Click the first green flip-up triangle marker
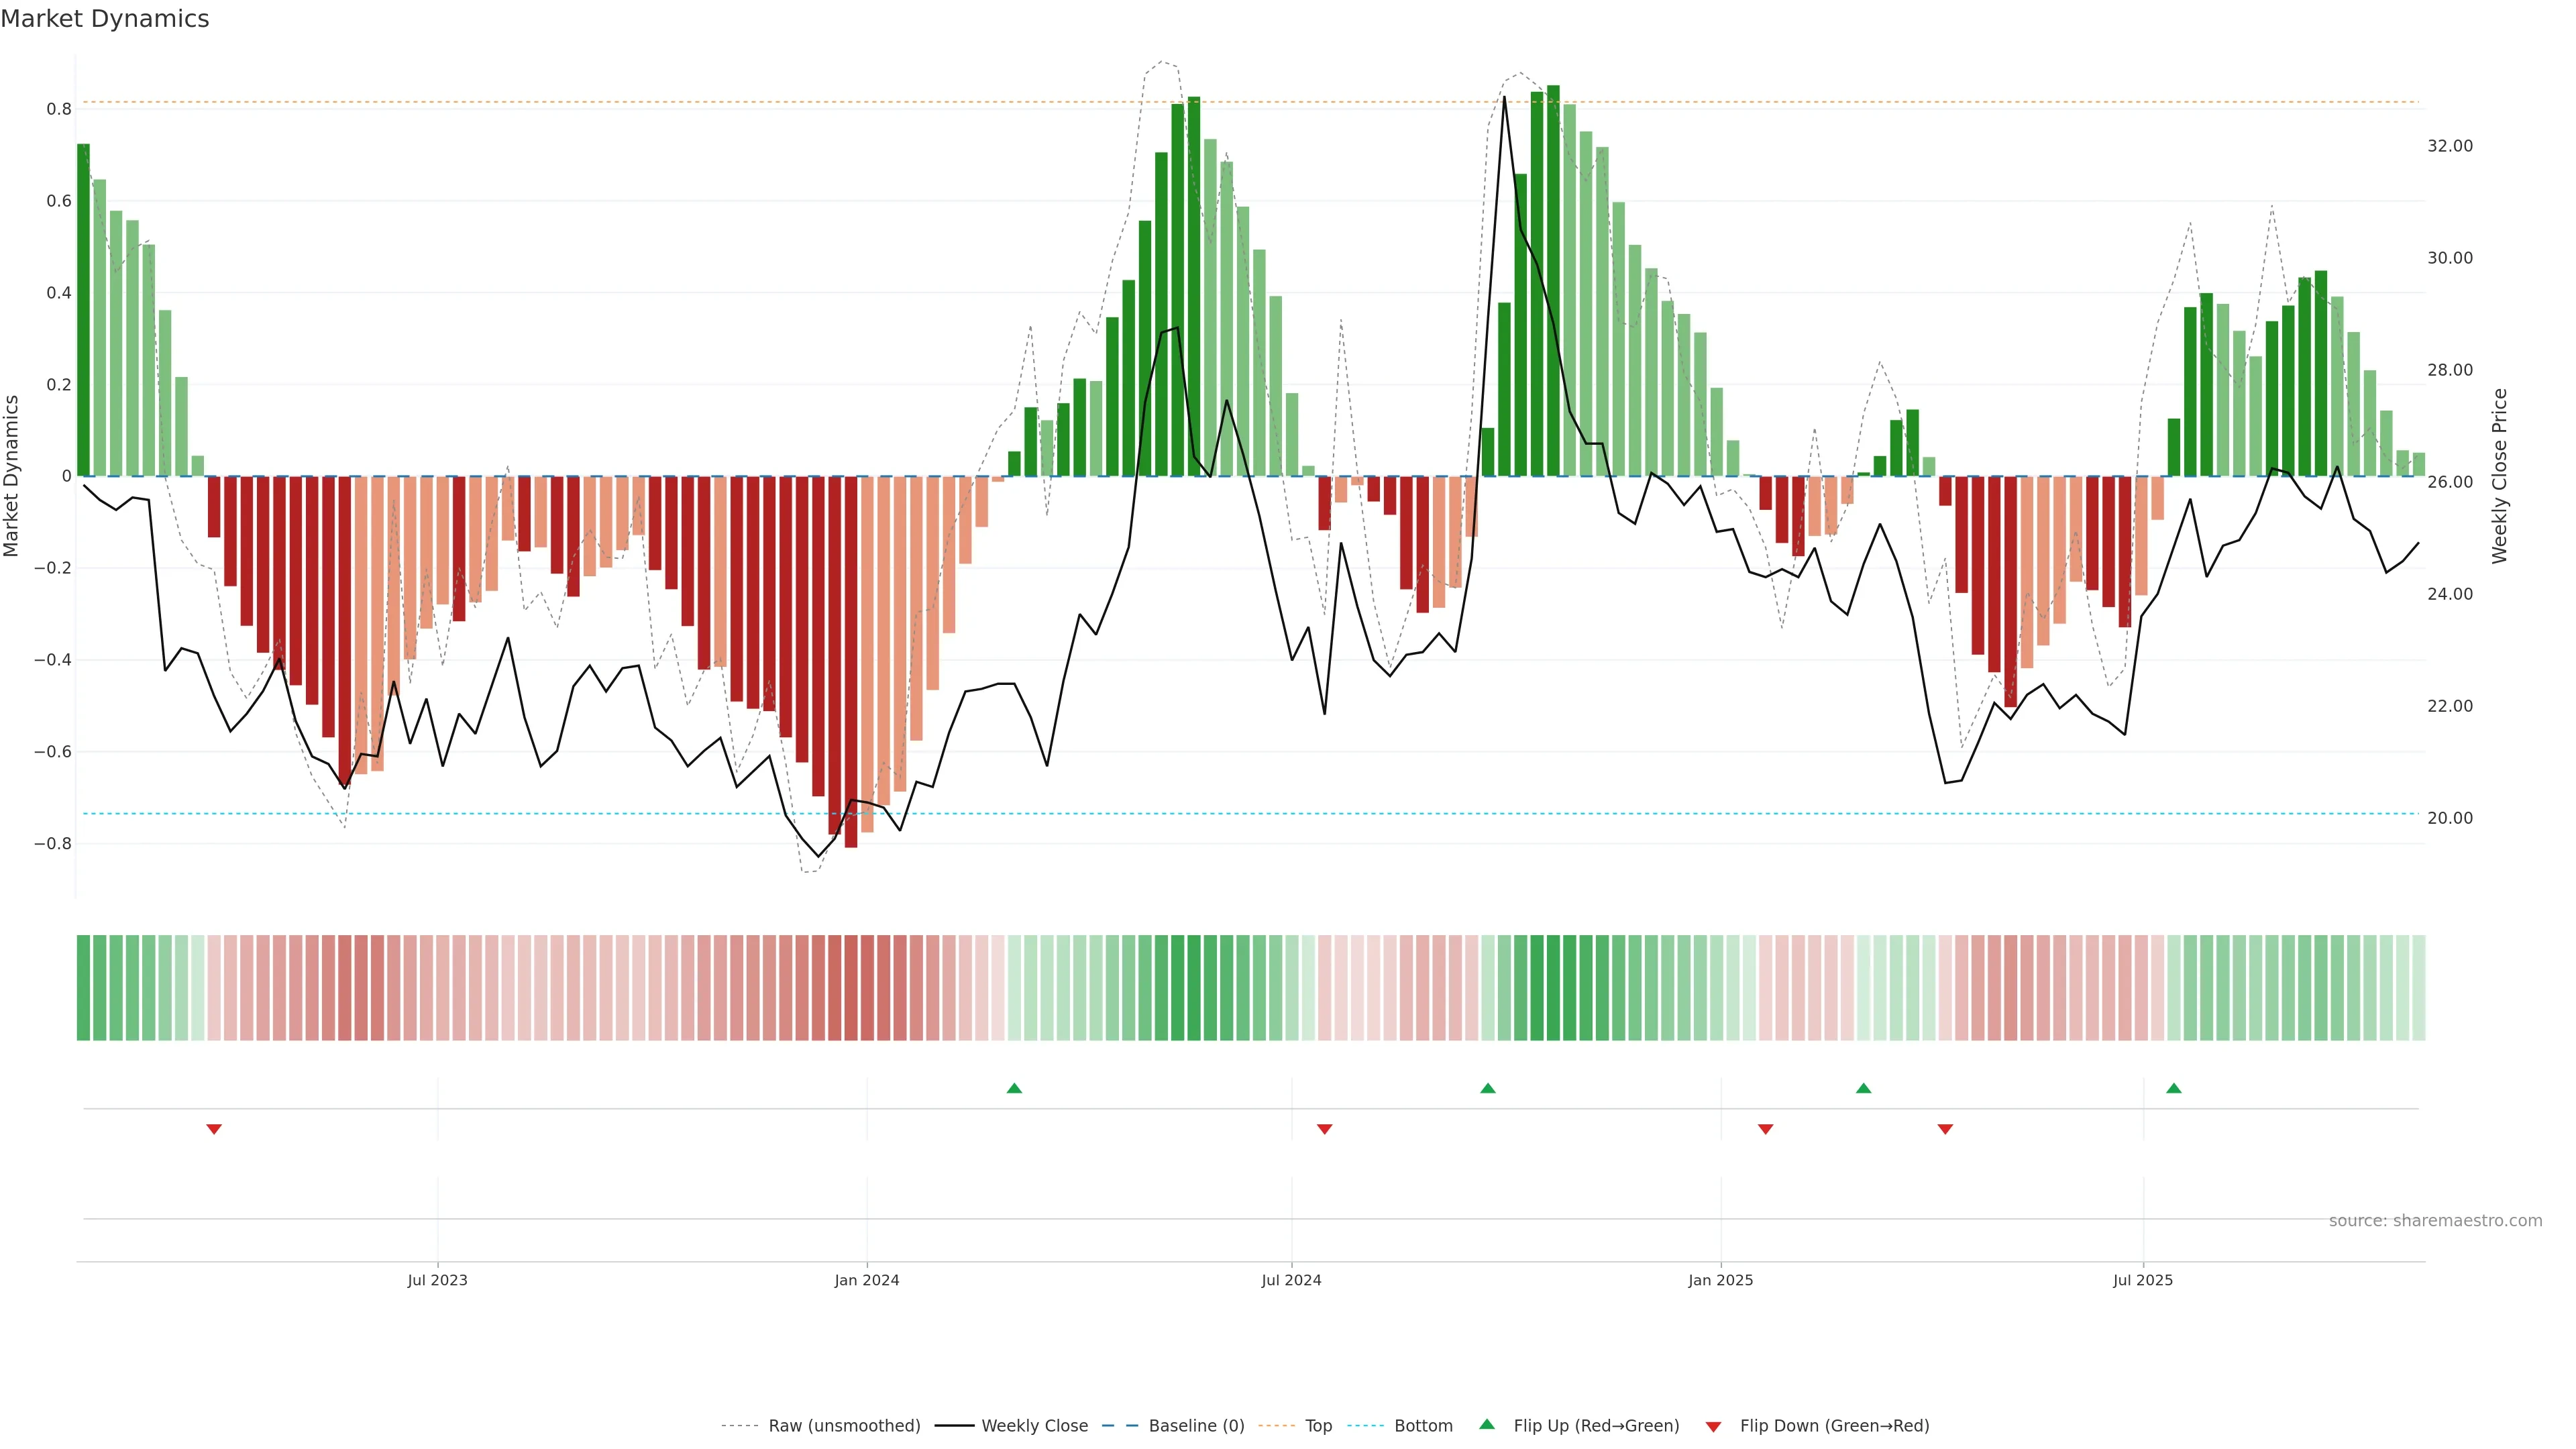Screen dimensions: 2576x1449 pos(1014,1088)
